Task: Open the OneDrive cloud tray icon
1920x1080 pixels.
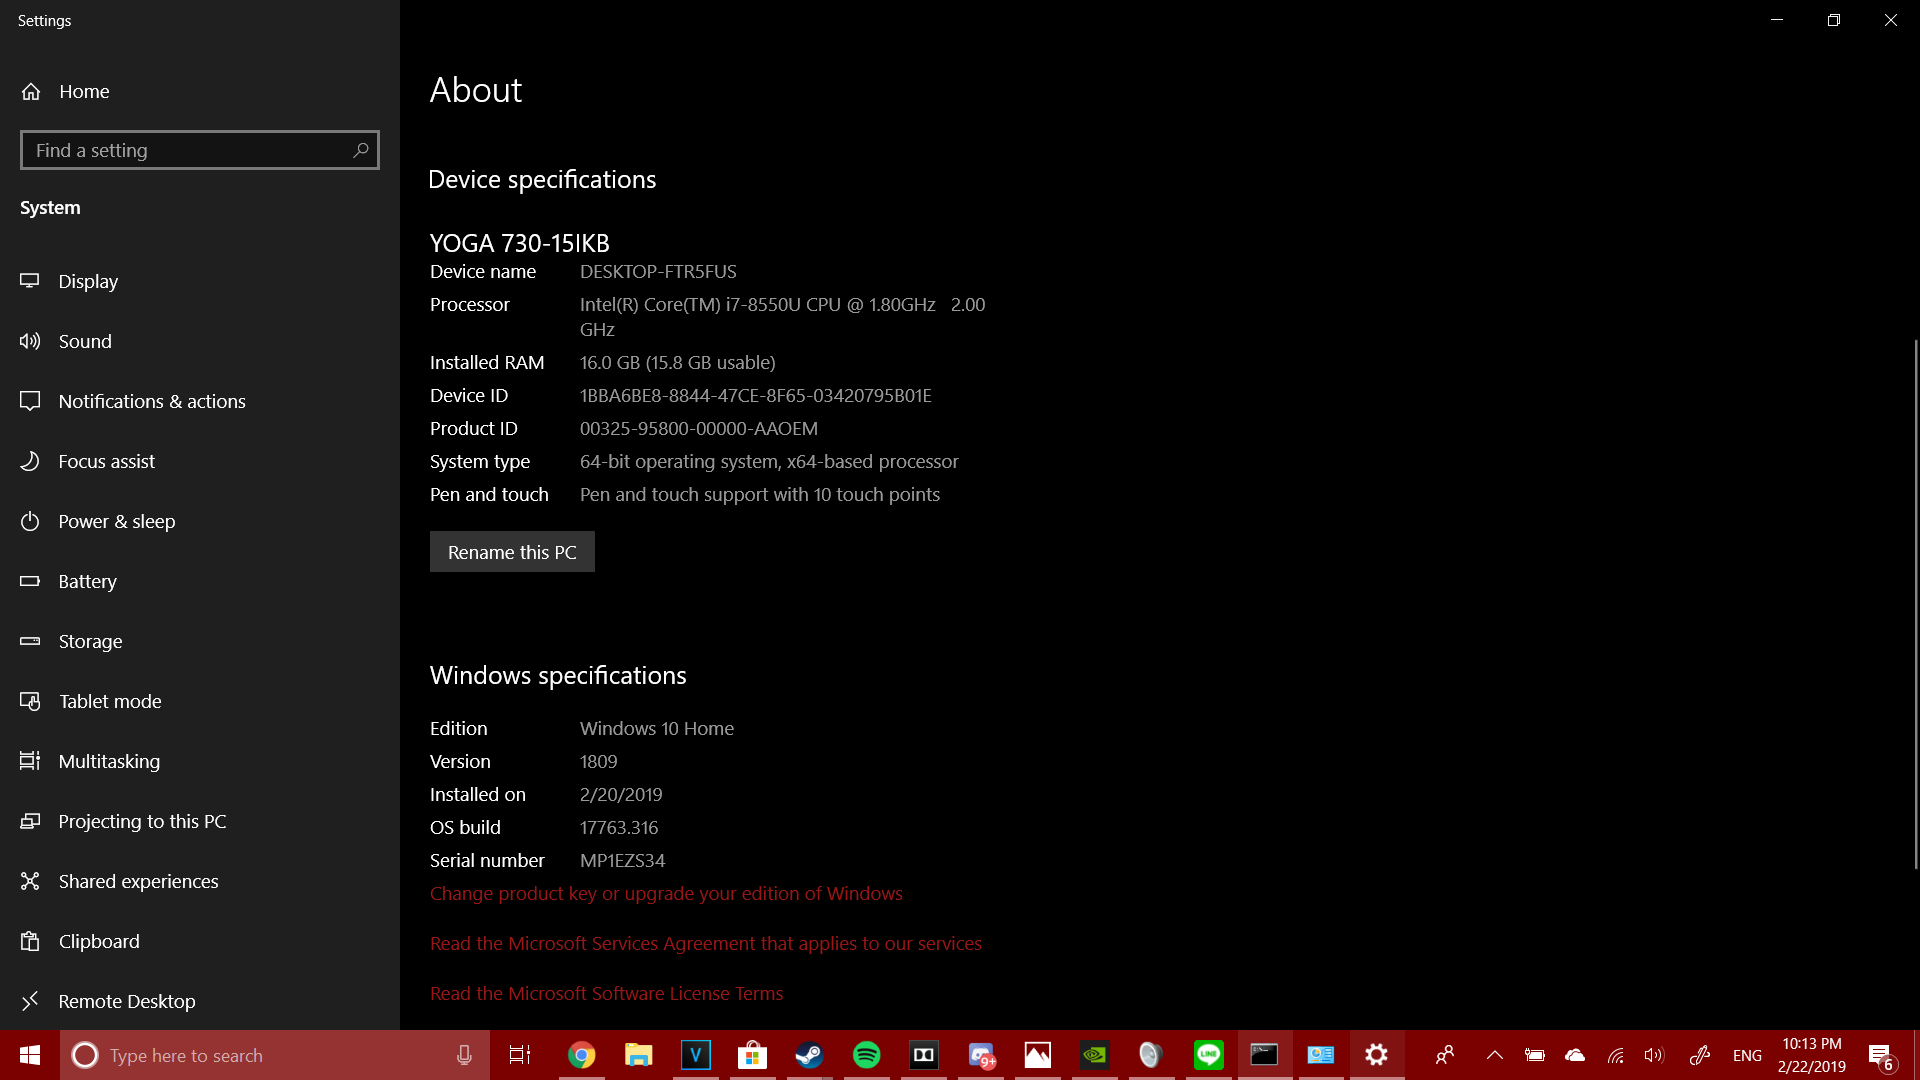Action: tap(1575, 1055)
